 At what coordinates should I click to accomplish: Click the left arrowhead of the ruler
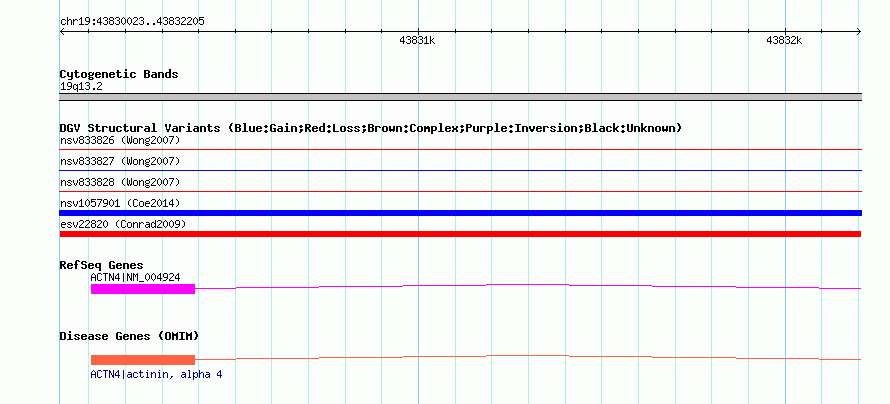(x=62, y=32)
